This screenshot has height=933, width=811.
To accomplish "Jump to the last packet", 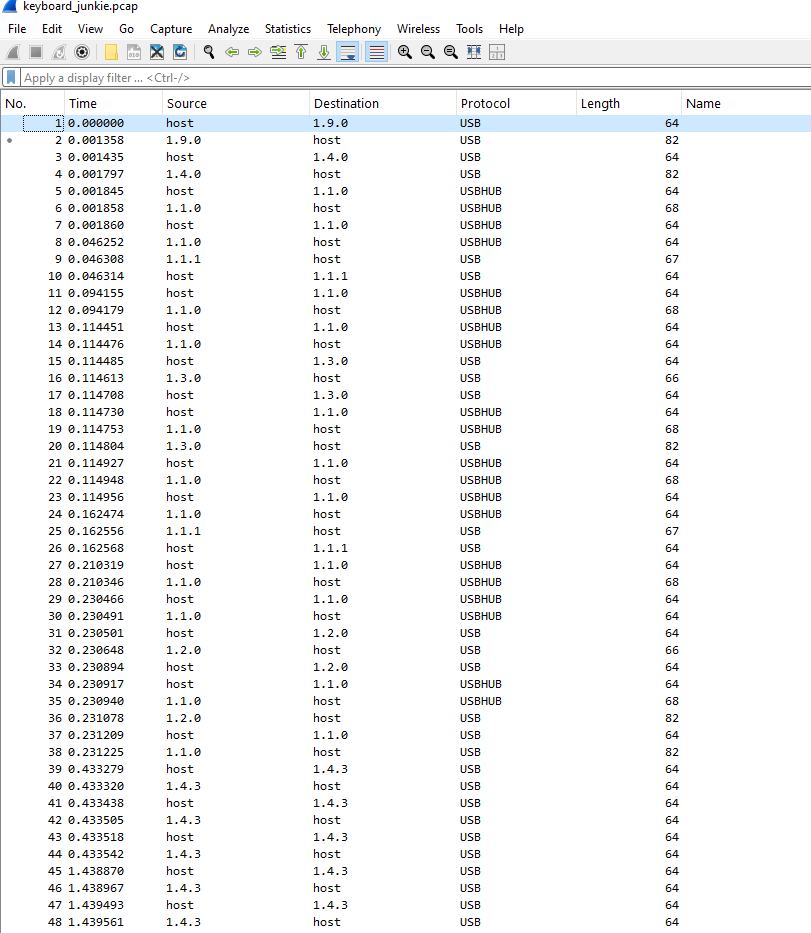I will tap(324, 52).
